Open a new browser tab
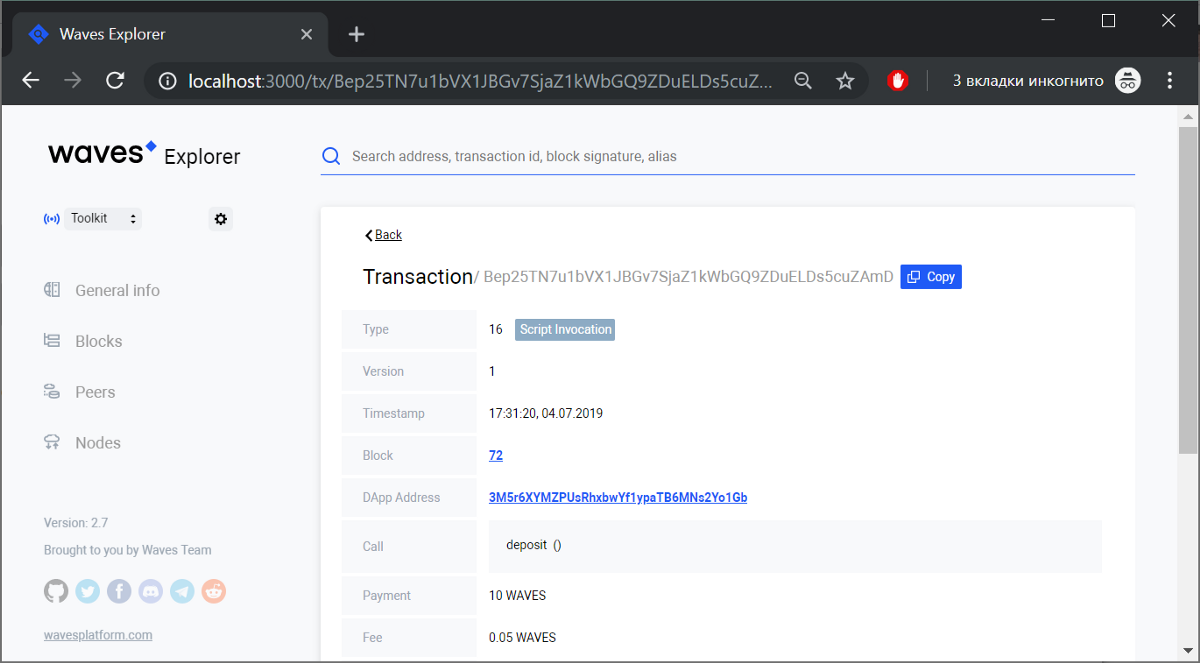Image resolution: width=1200 pixels, height=663 pixels. click(356, 33)
